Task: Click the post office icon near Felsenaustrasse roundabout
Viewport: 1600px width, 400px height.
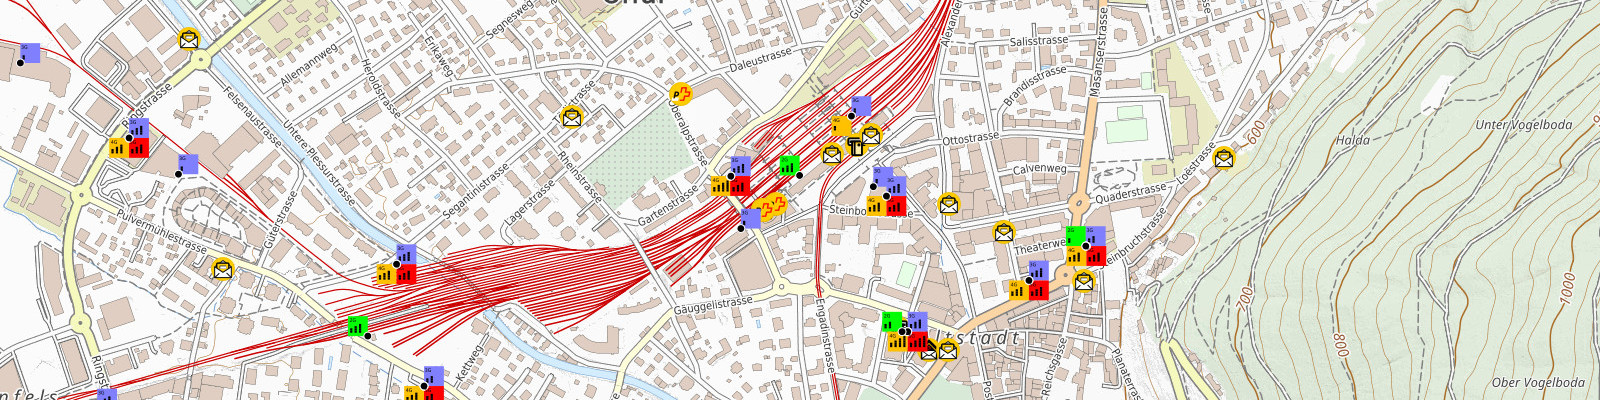Action: point(188,40)
